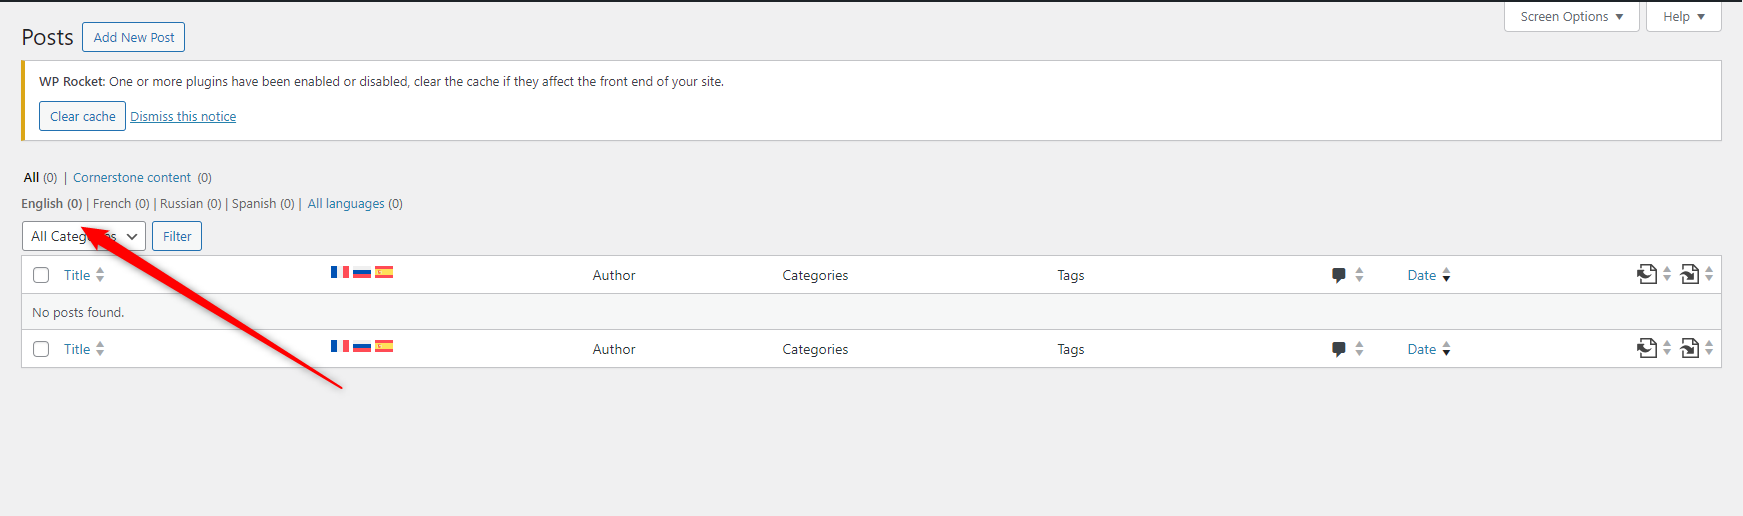
Task: Click the French flag in the header row
Action: [x=340, y=272]
